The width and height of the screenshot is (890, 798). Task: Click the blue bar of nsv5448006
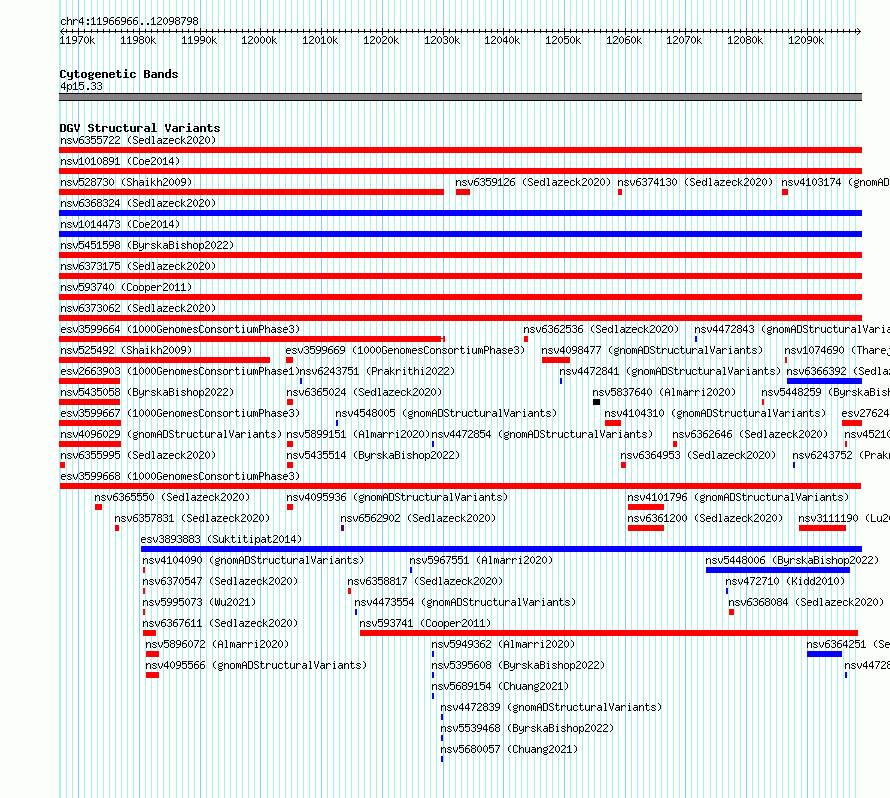tap(778, 570)
